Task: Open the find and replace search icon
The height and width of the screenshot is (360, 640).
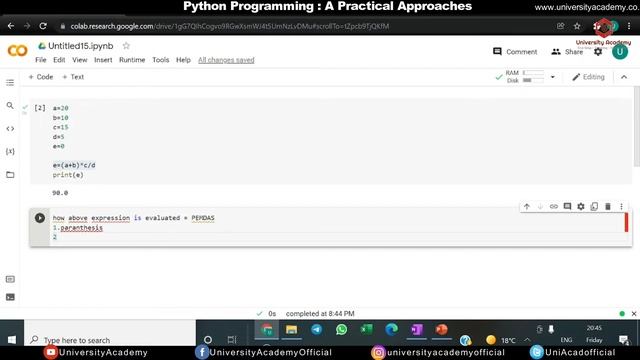Action: tap(10, 106)
